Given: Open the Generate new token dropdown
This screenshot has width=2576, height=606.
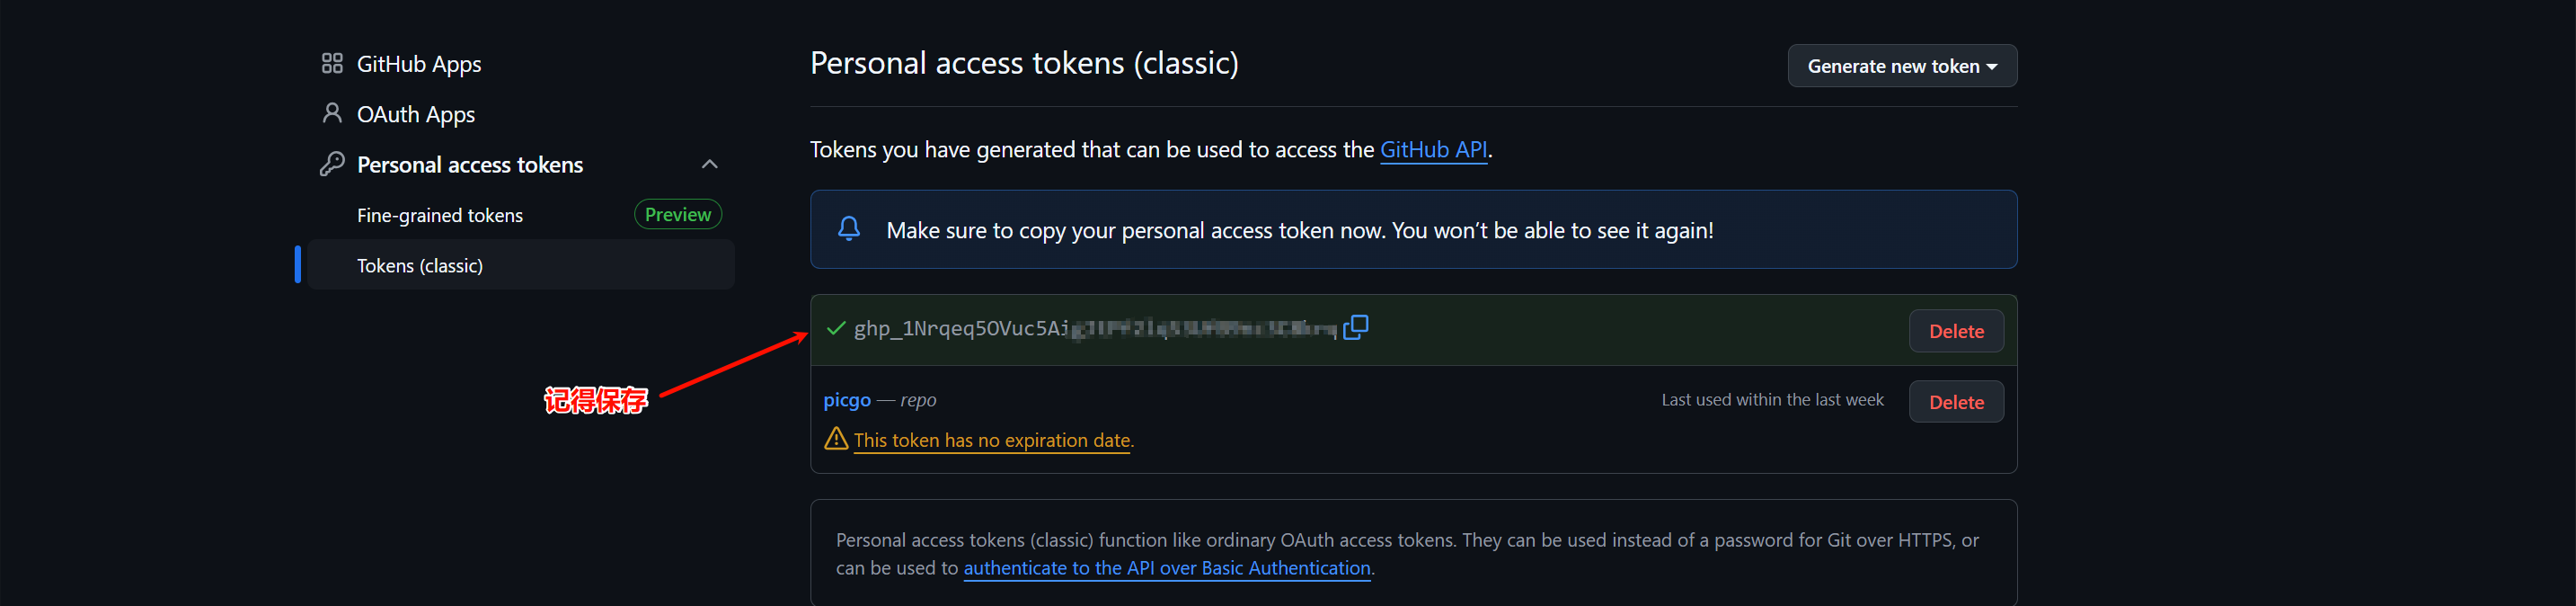Looking at the screenshot, I should click(1901, 66).
